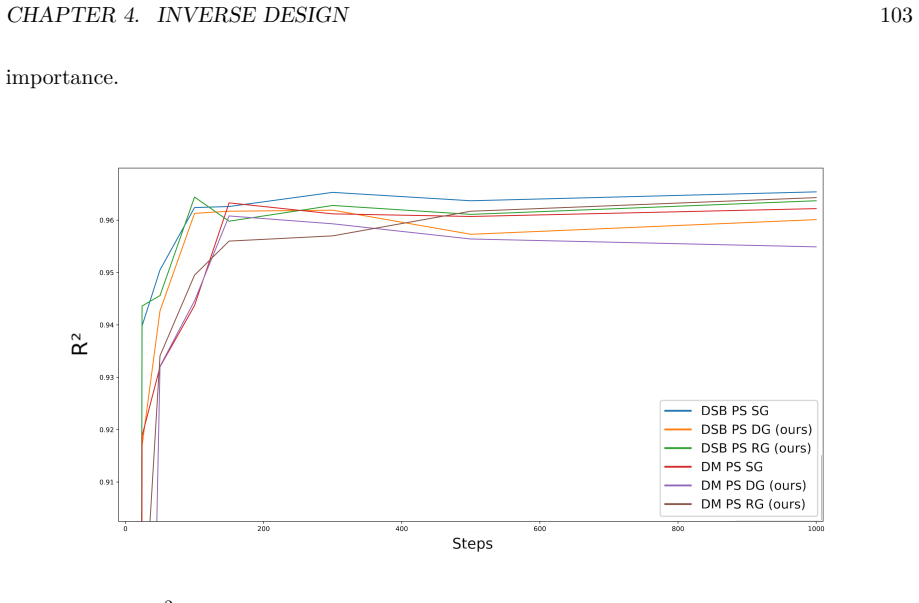Click y-axis tick label 0.94
This screenshot has width=919, height=603.
click(107, 325)
